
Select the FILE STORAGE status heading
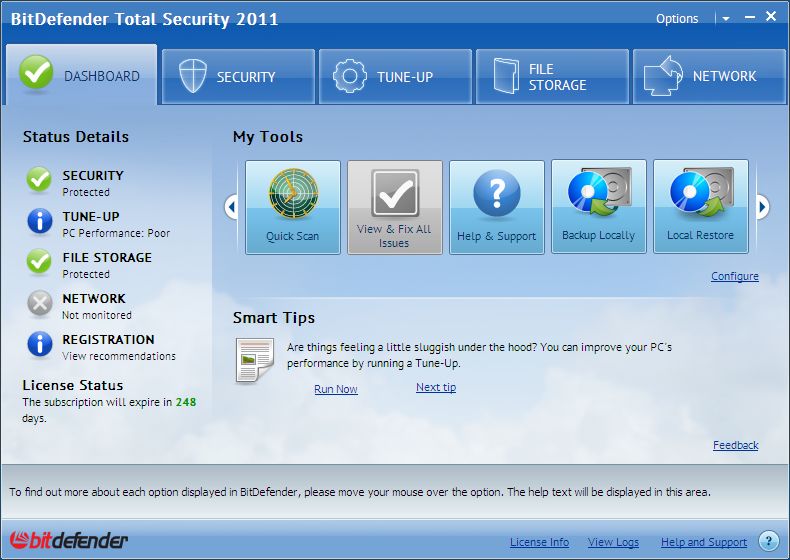tap(107, 258)
